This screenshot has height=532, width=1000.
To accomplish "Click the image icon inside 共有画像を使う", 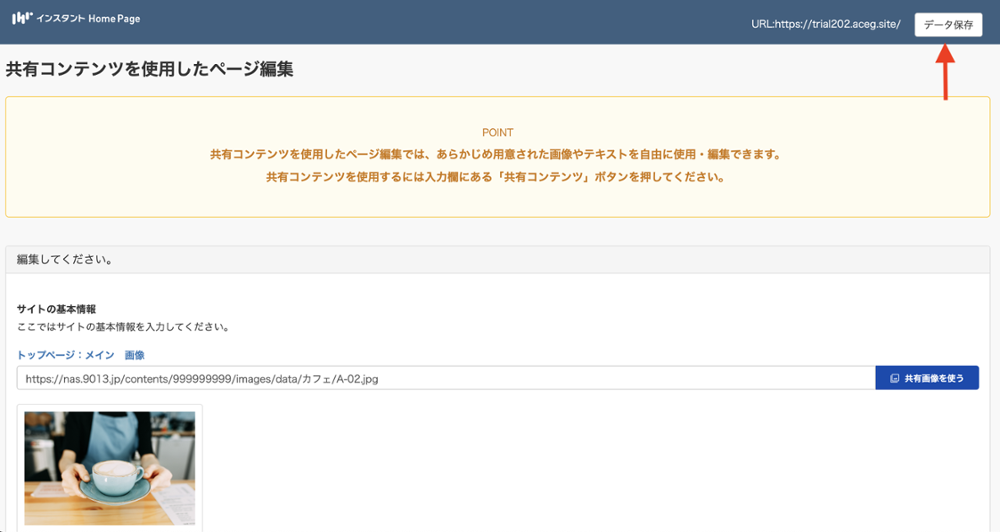I will (895, 379).
